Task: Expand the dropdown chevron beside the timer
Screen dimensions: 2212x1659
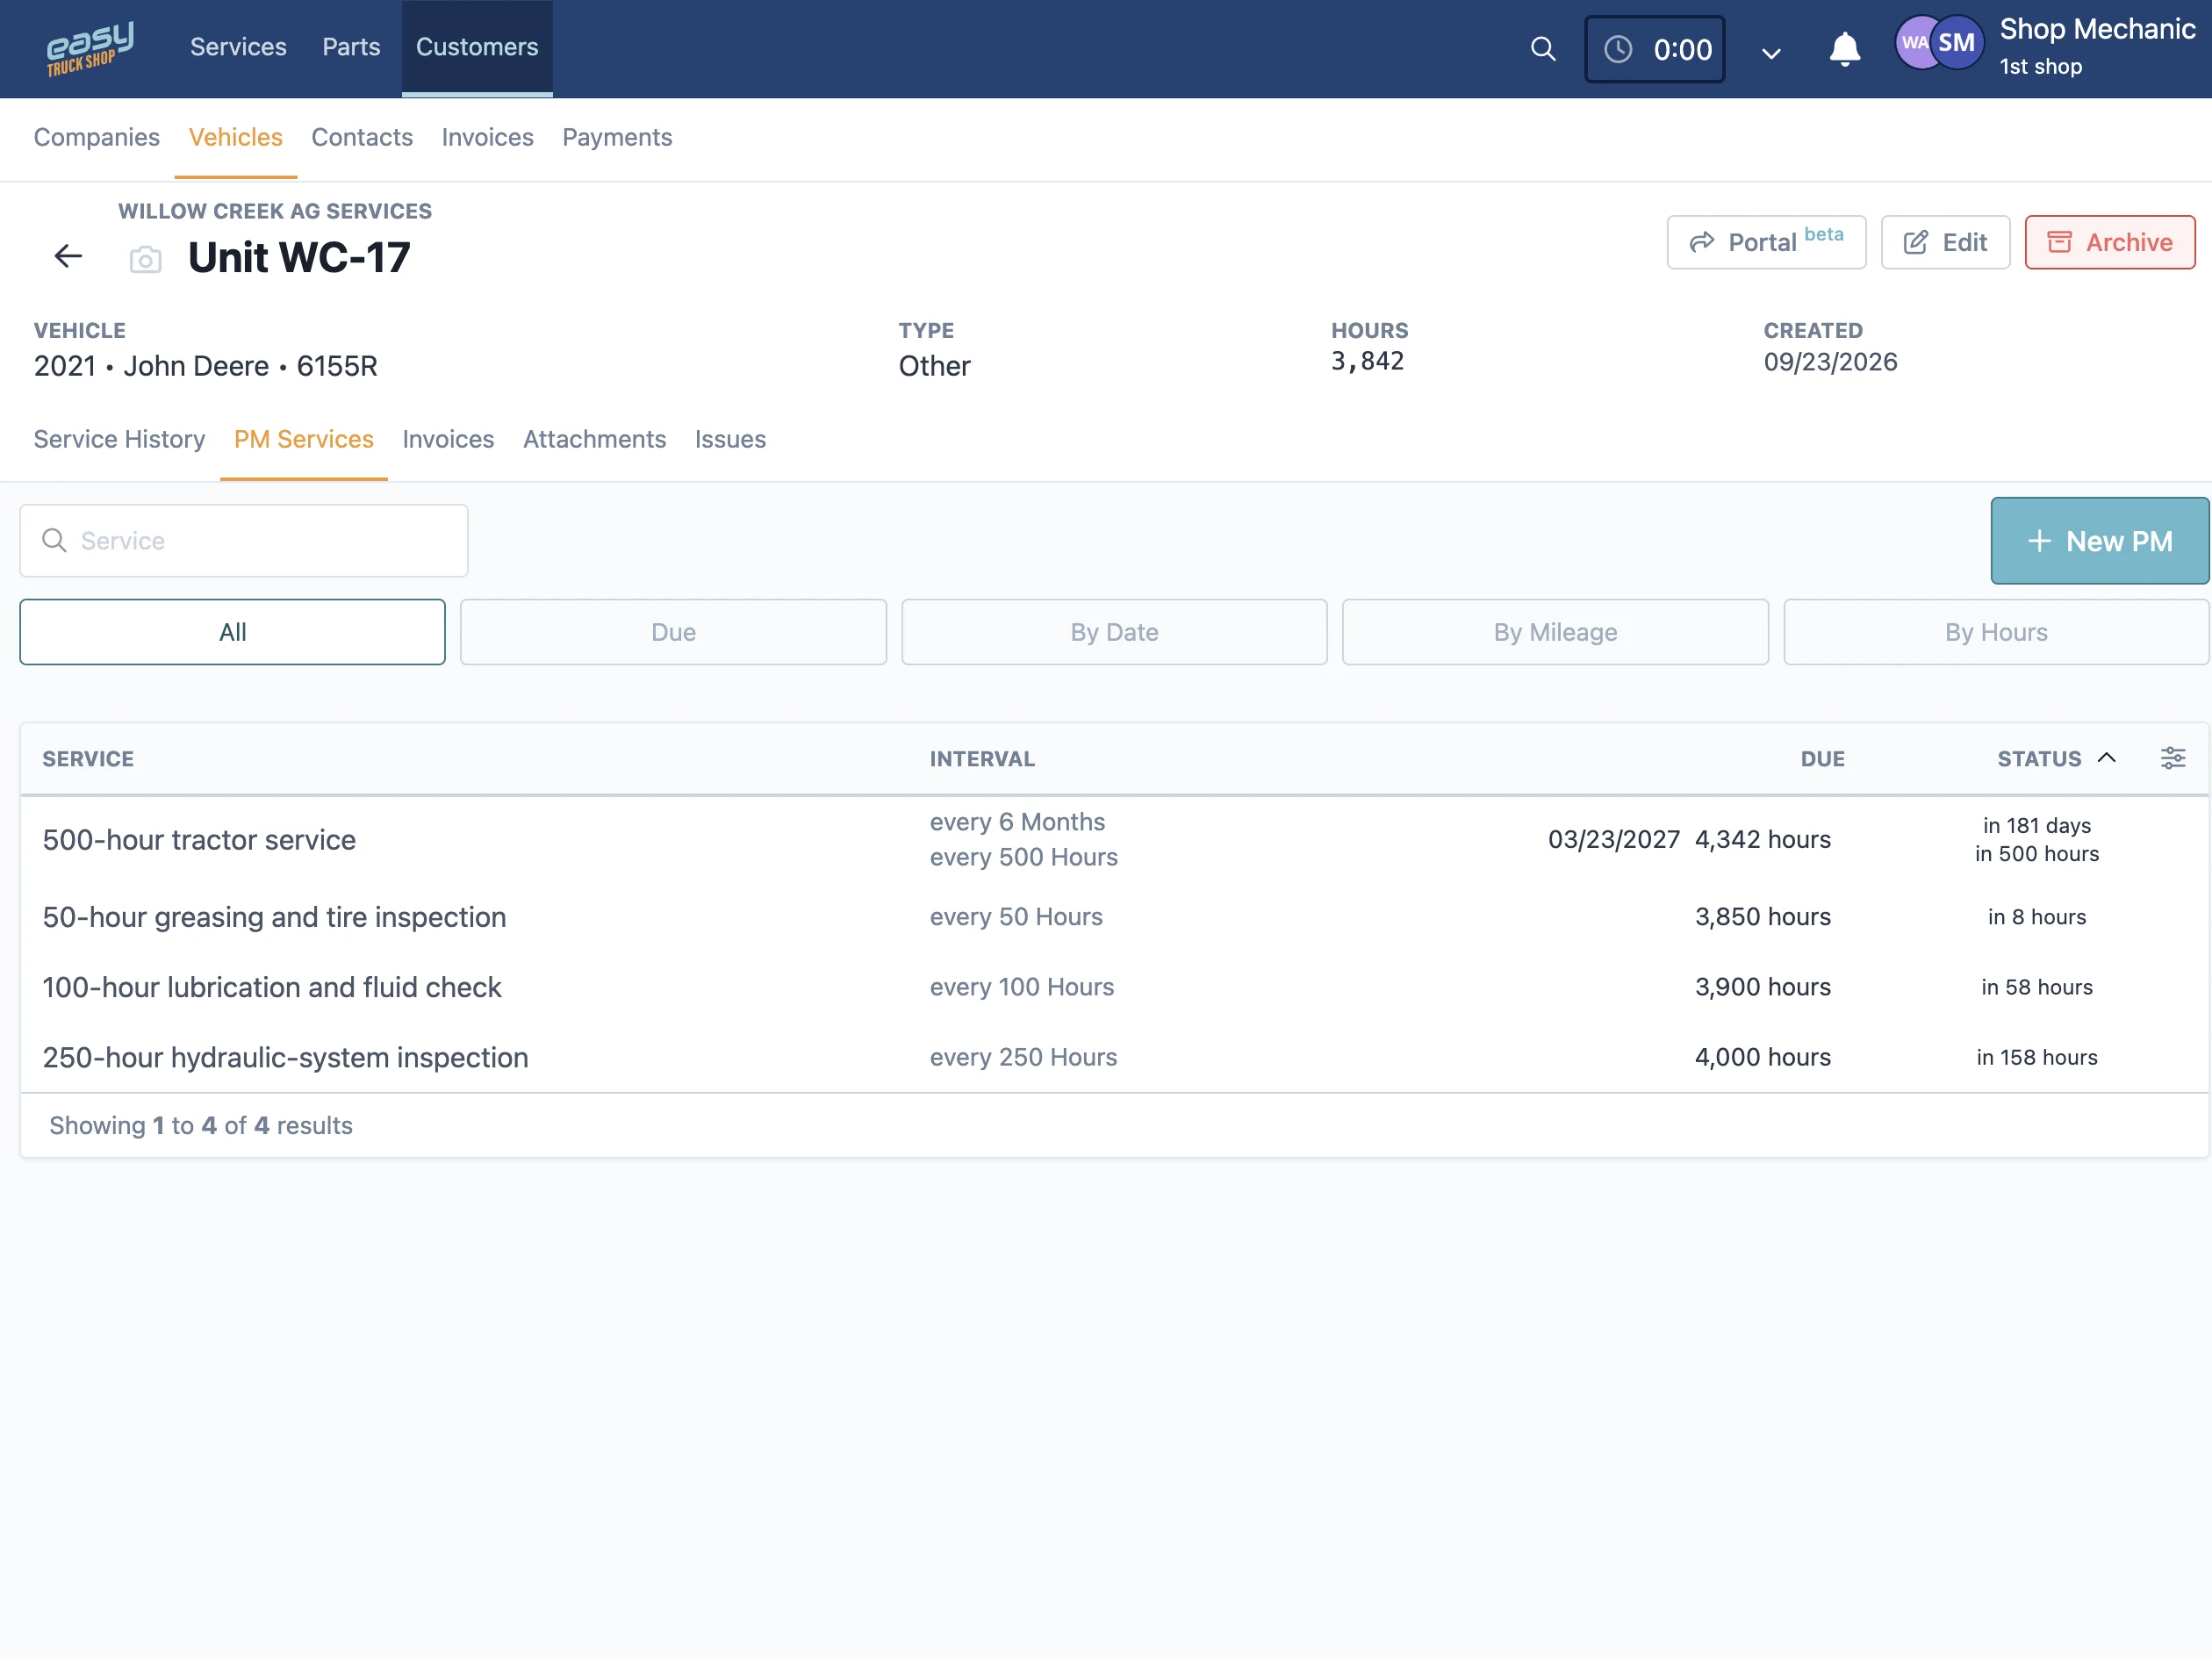Action: (1771, 53)
